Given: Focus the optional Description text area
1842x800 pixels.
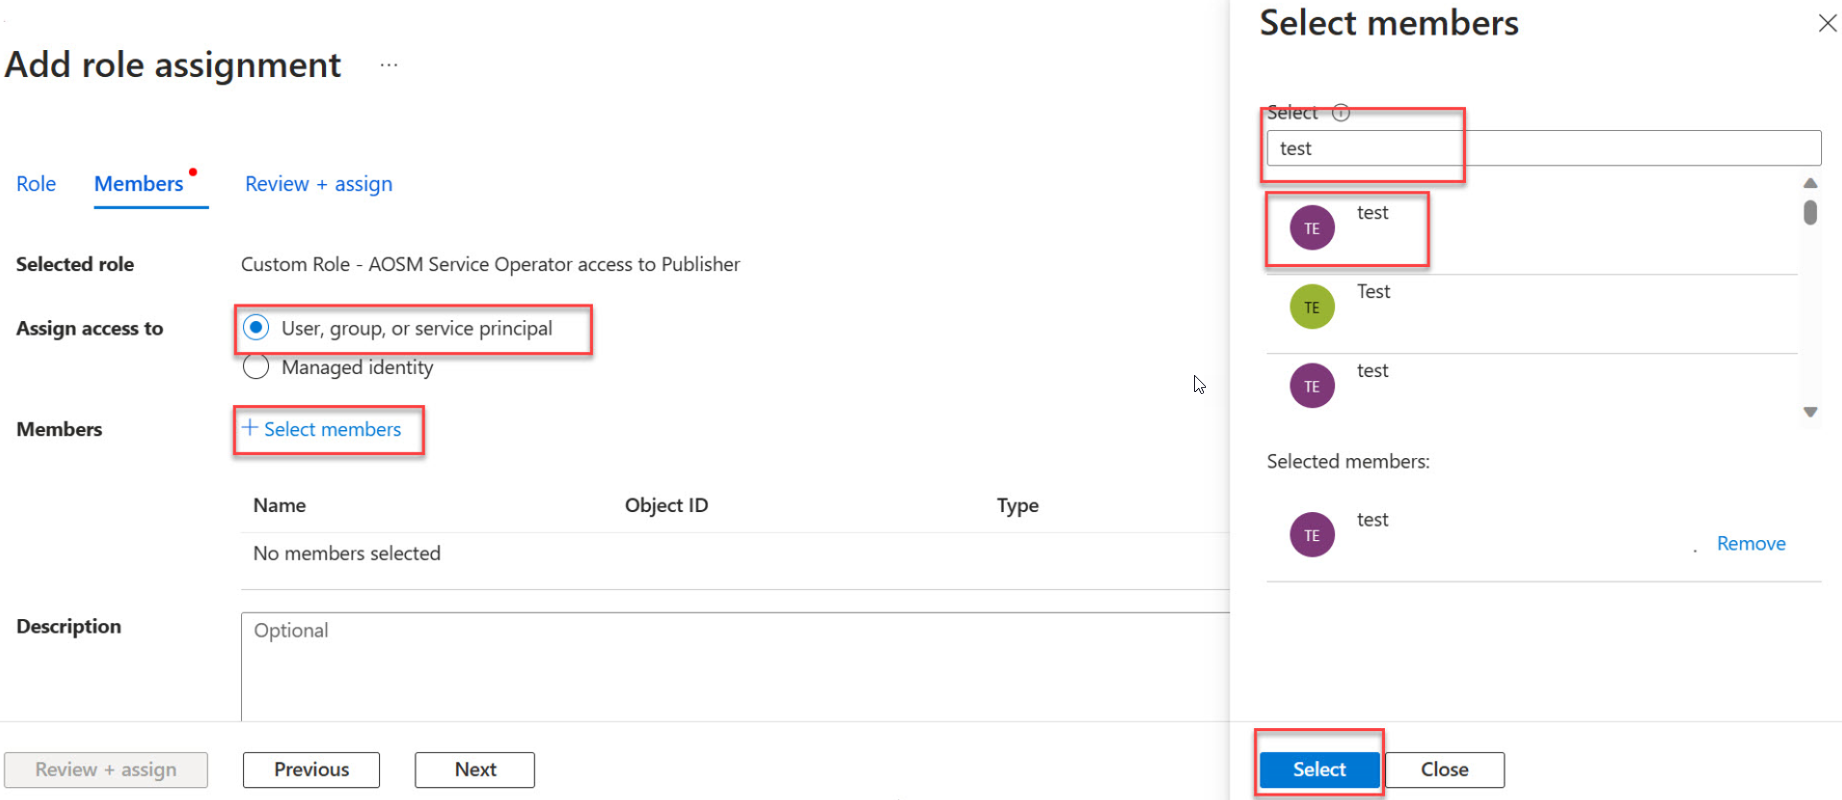Looking at the screenshot, I should 735,665.
